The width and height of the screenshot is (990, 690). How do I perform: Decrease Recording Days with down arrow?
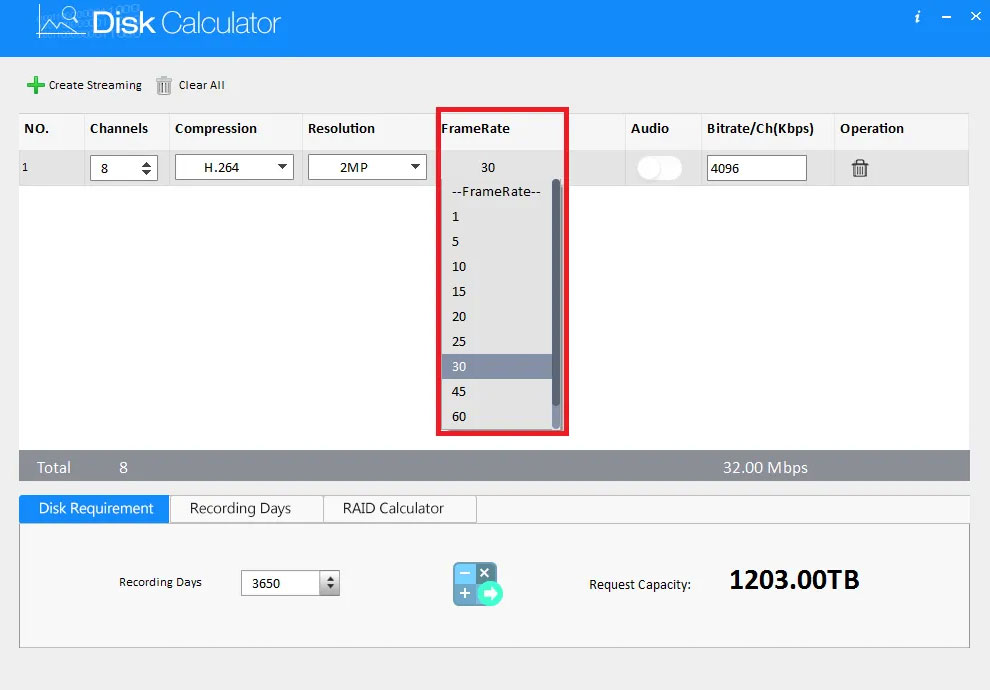pos(330,588)
